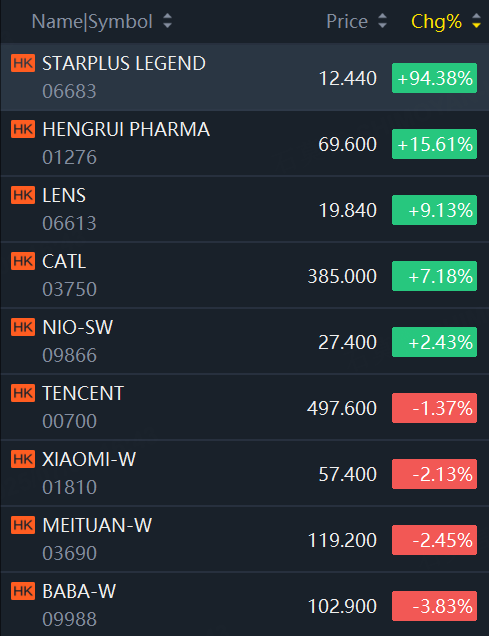Image resolution: width=489 pixels, height=636 pixels.
Task: Open the NIO-SW stock name
Action: [x=77, y=327]
